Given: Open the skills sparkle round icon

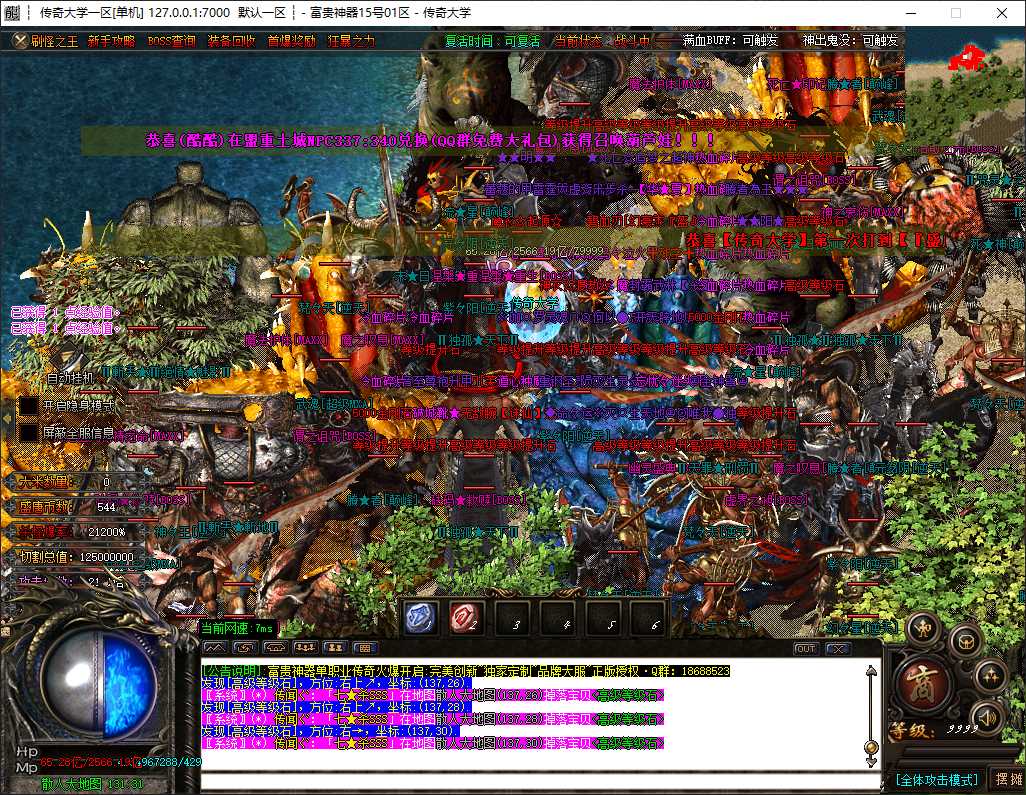Looking at the screenshot, I should 990,675.
